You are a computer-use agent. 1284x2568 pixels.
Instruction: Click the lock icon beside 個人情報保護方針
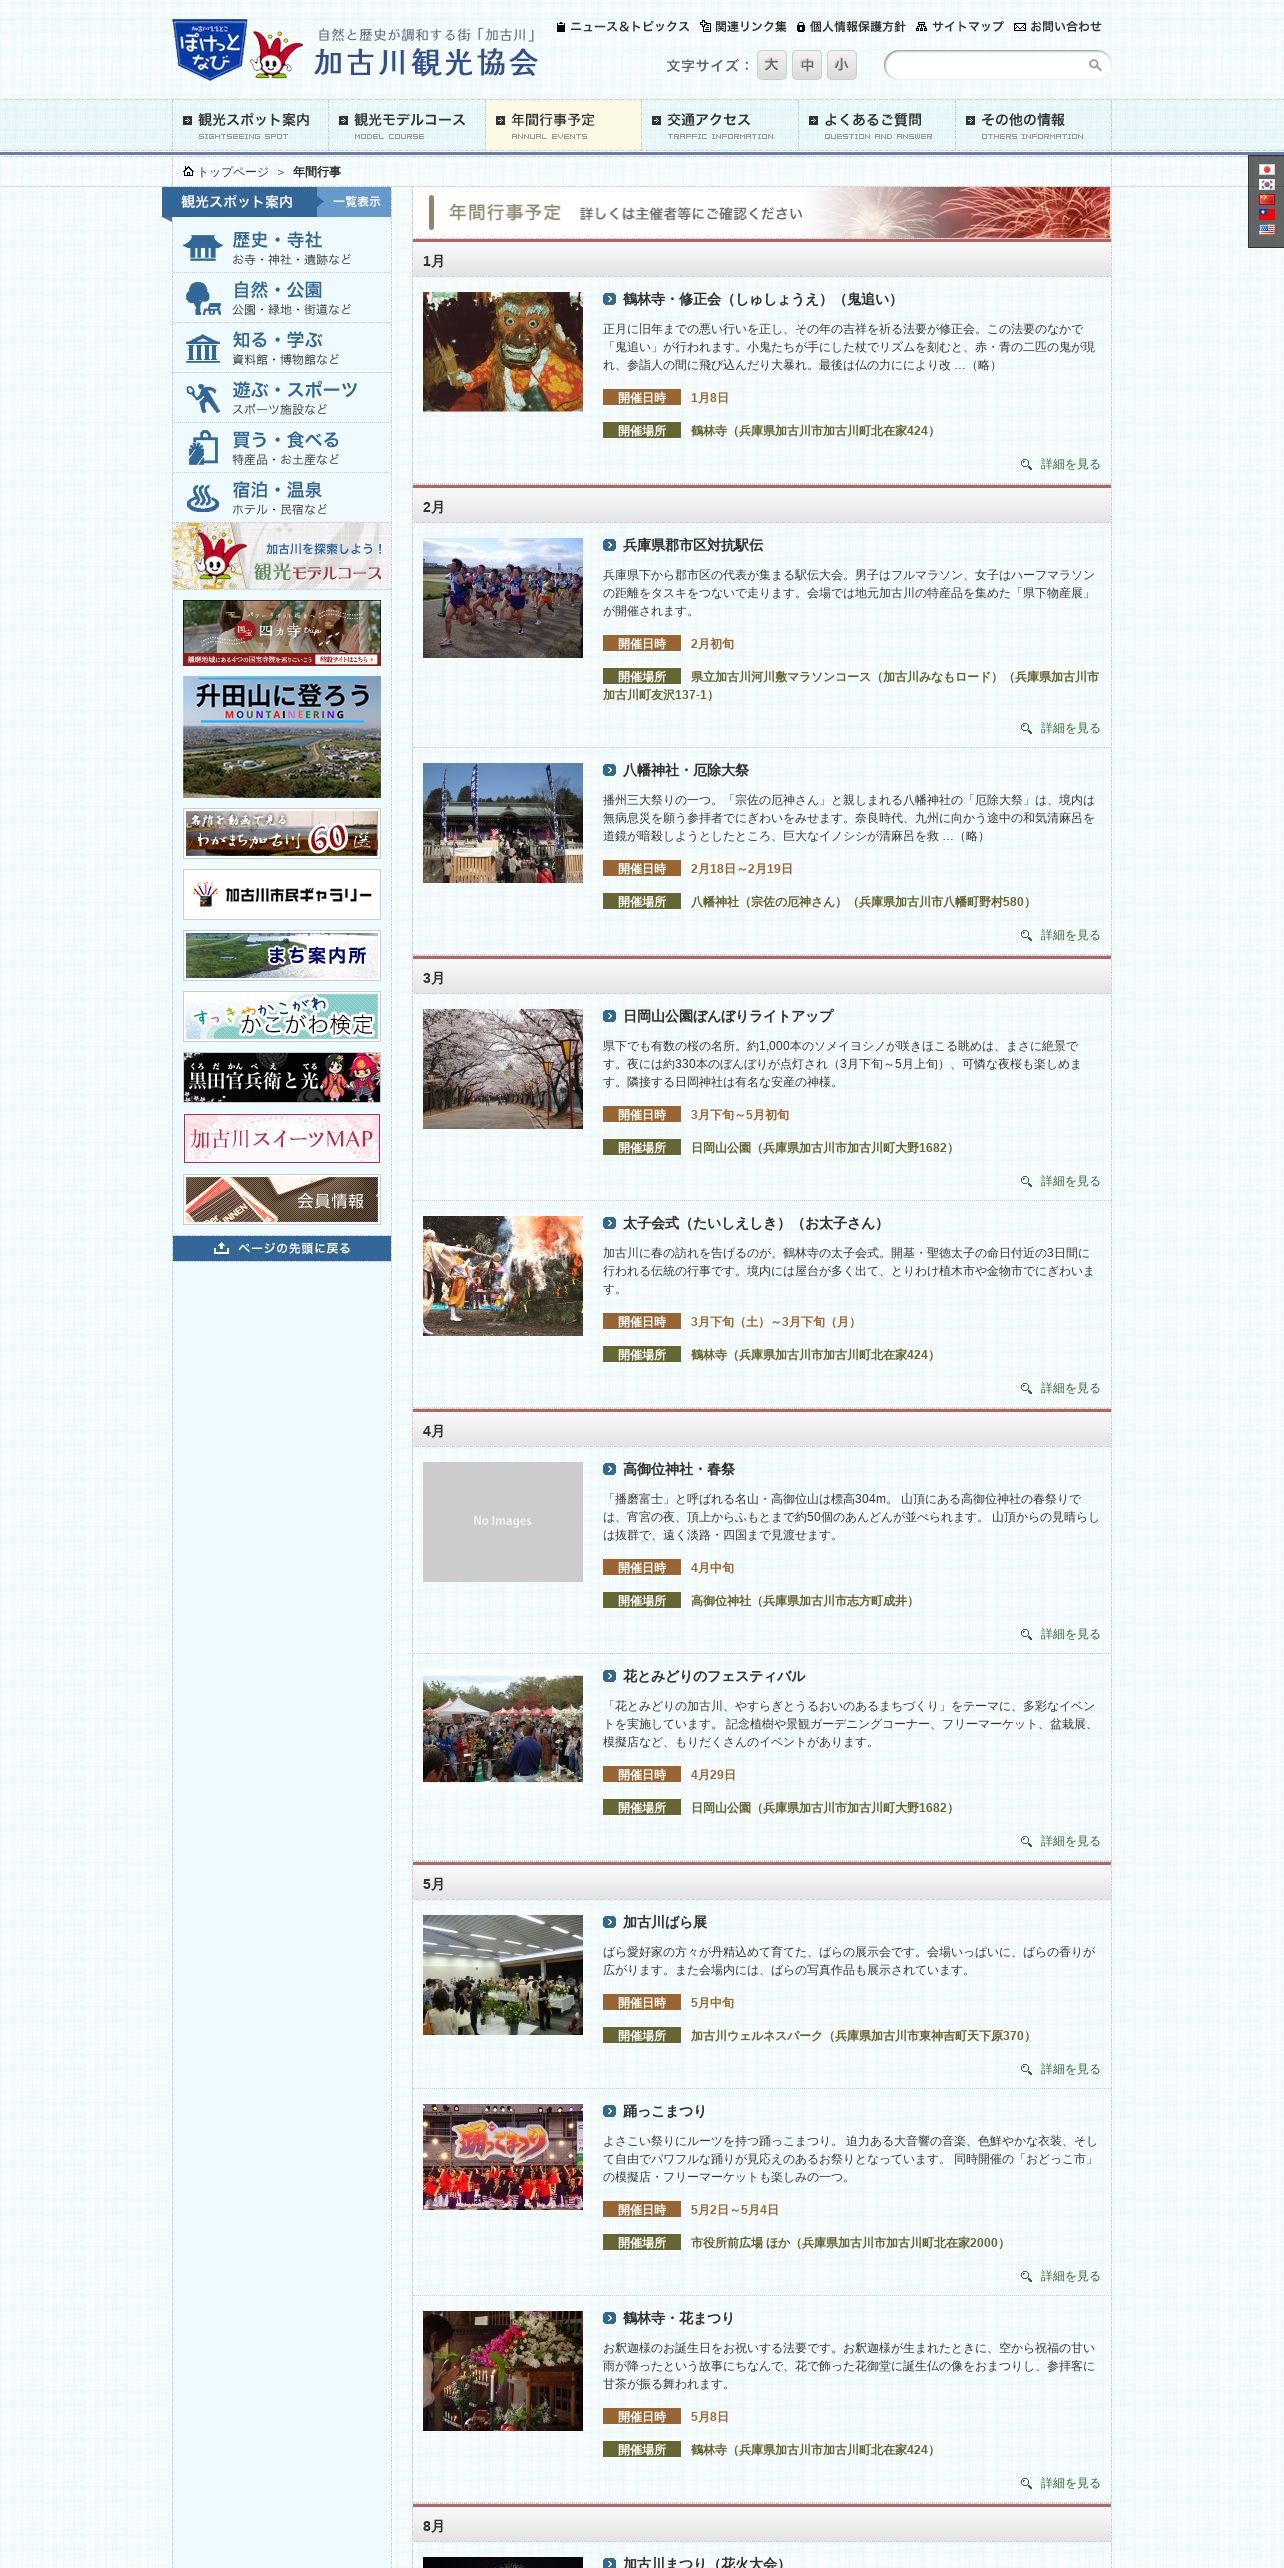[x=801, y=27]
